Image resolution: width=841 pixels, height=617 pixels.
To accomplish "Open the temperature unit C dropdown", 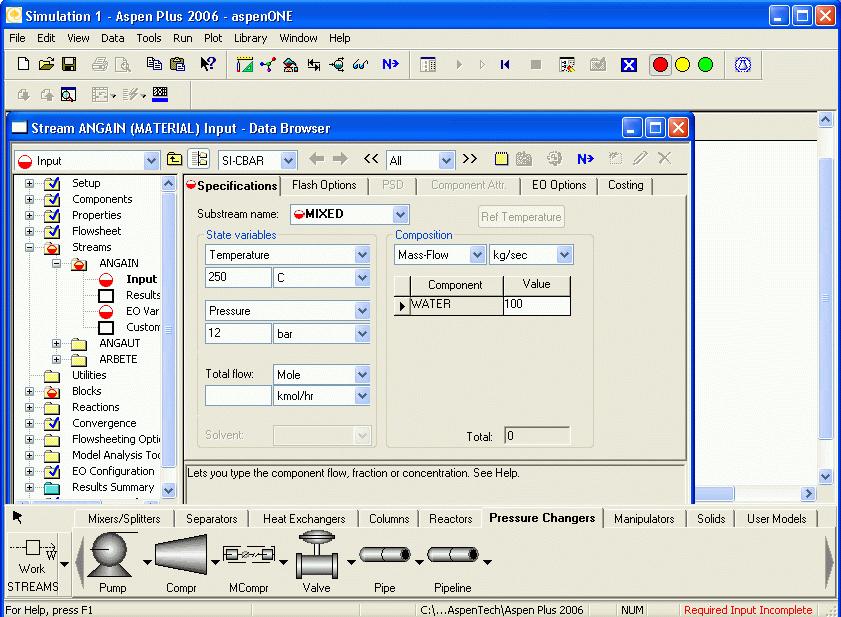I will (362, 277).
